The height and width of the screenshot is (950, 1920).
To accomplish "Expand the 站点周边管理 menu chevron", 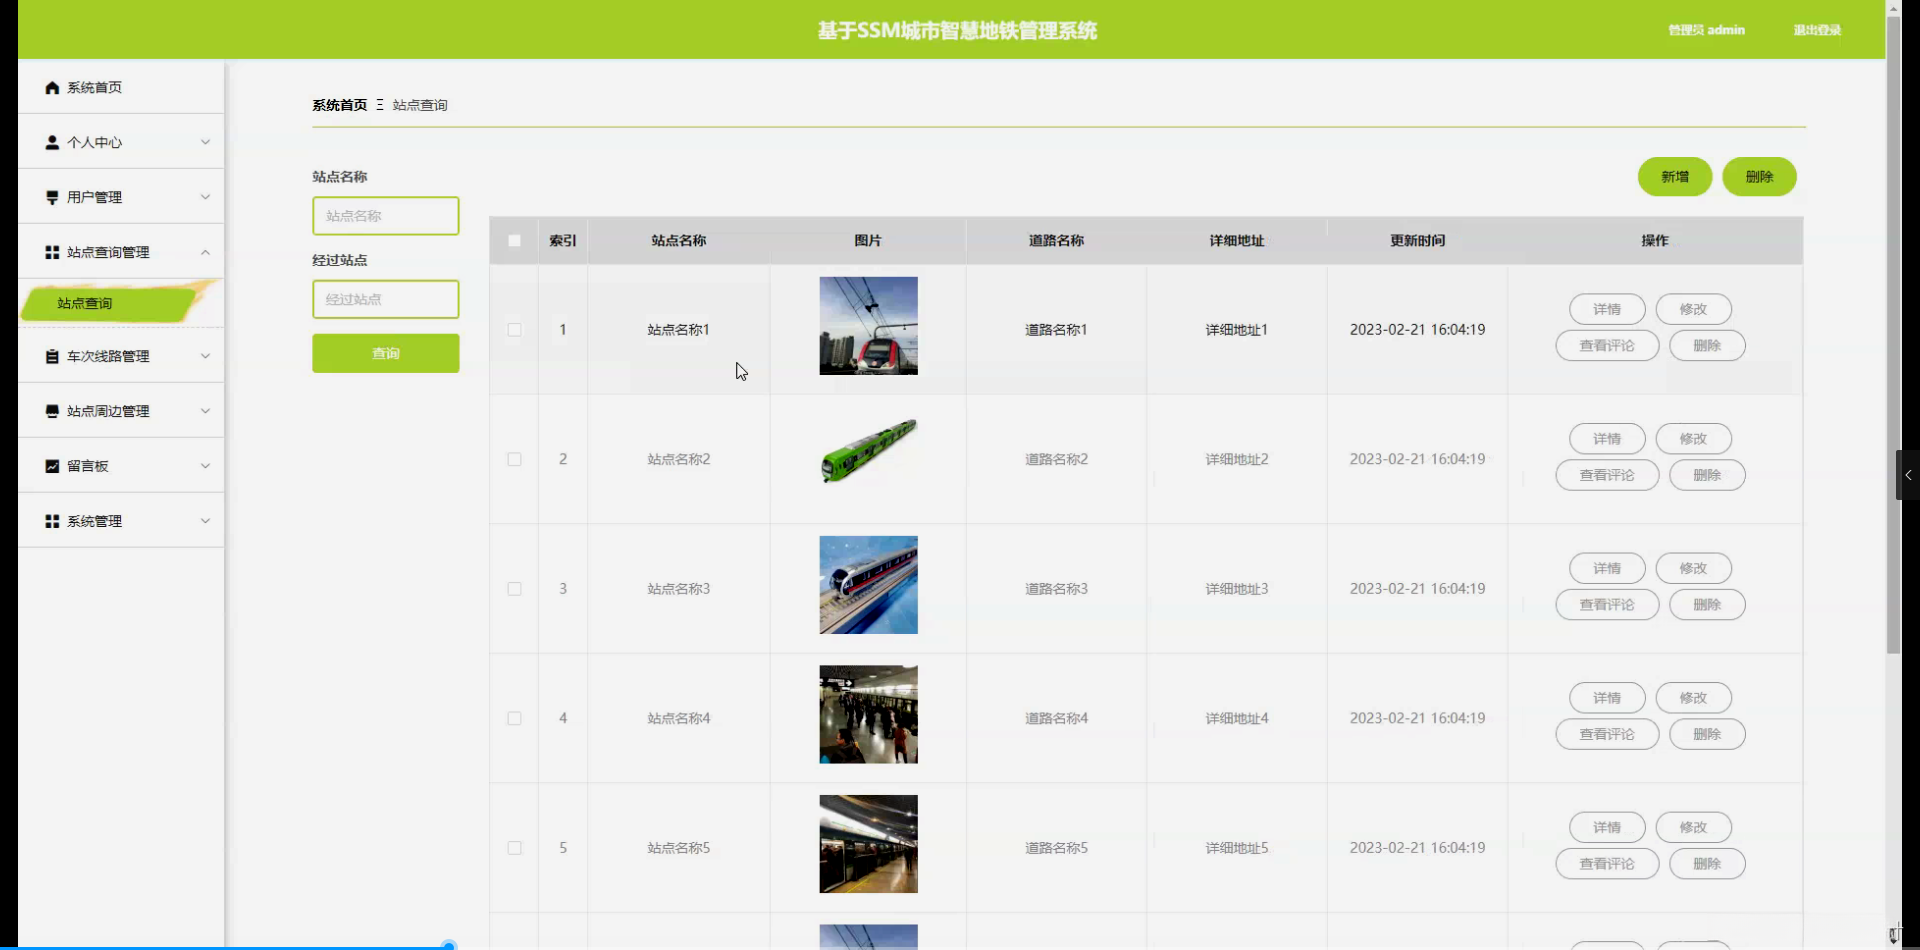I will click(x=205, y=412).
